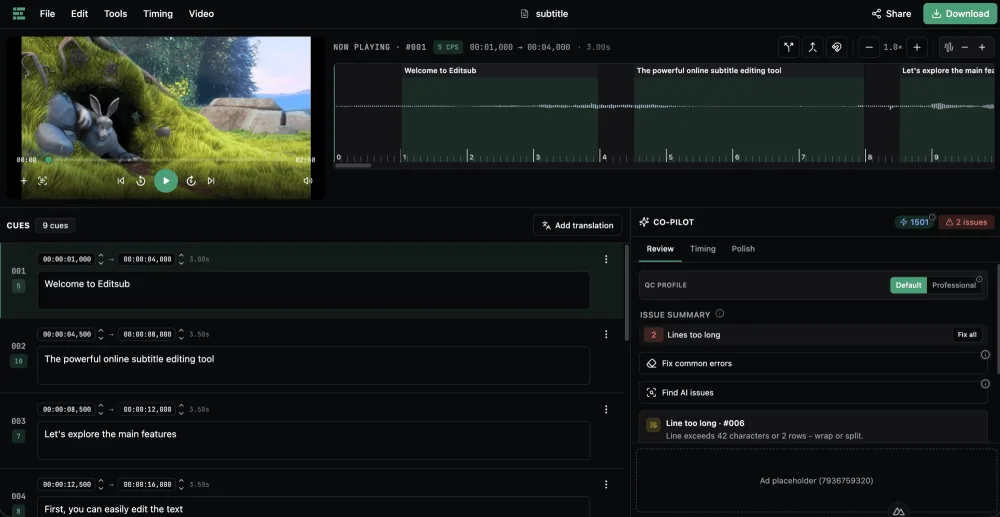Switch to the Polish tab
This screenshot has width=1000, height=517.
pyautogui.click(x=743, y=249)
